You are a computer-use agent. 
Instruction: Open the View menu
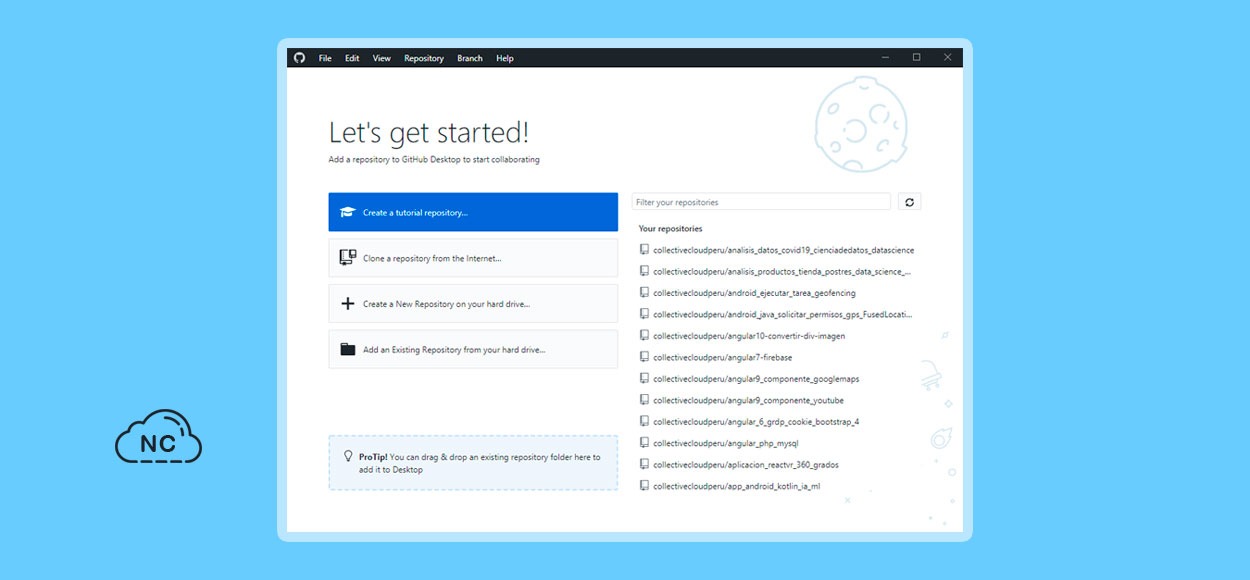[x=382, y=58]
